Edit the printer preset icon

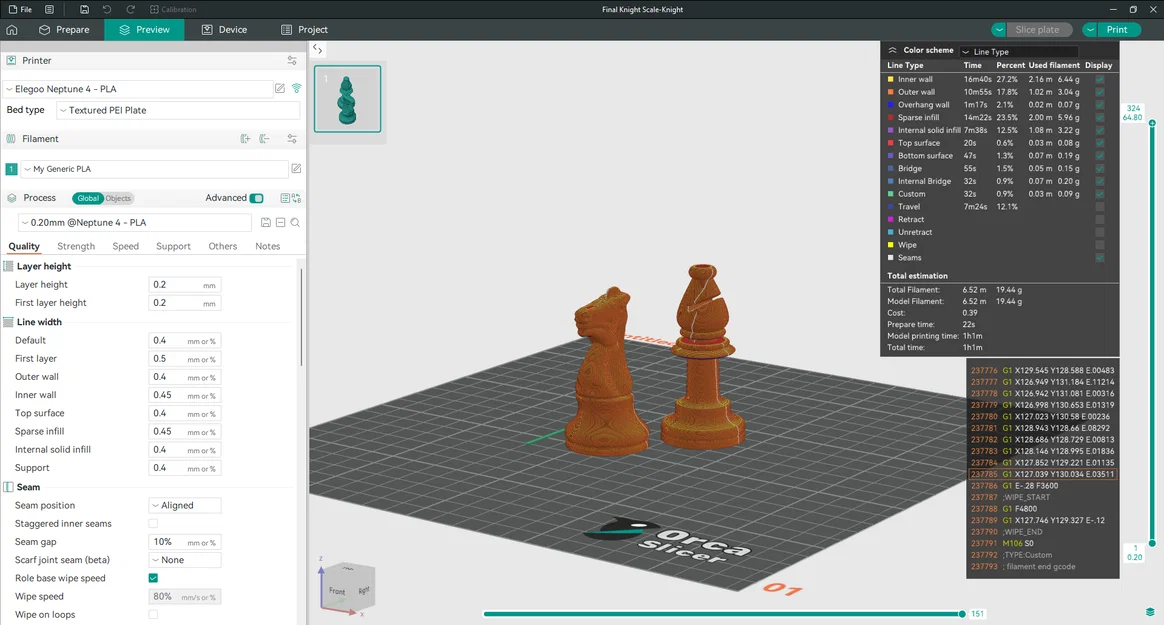tap(280, 88)
